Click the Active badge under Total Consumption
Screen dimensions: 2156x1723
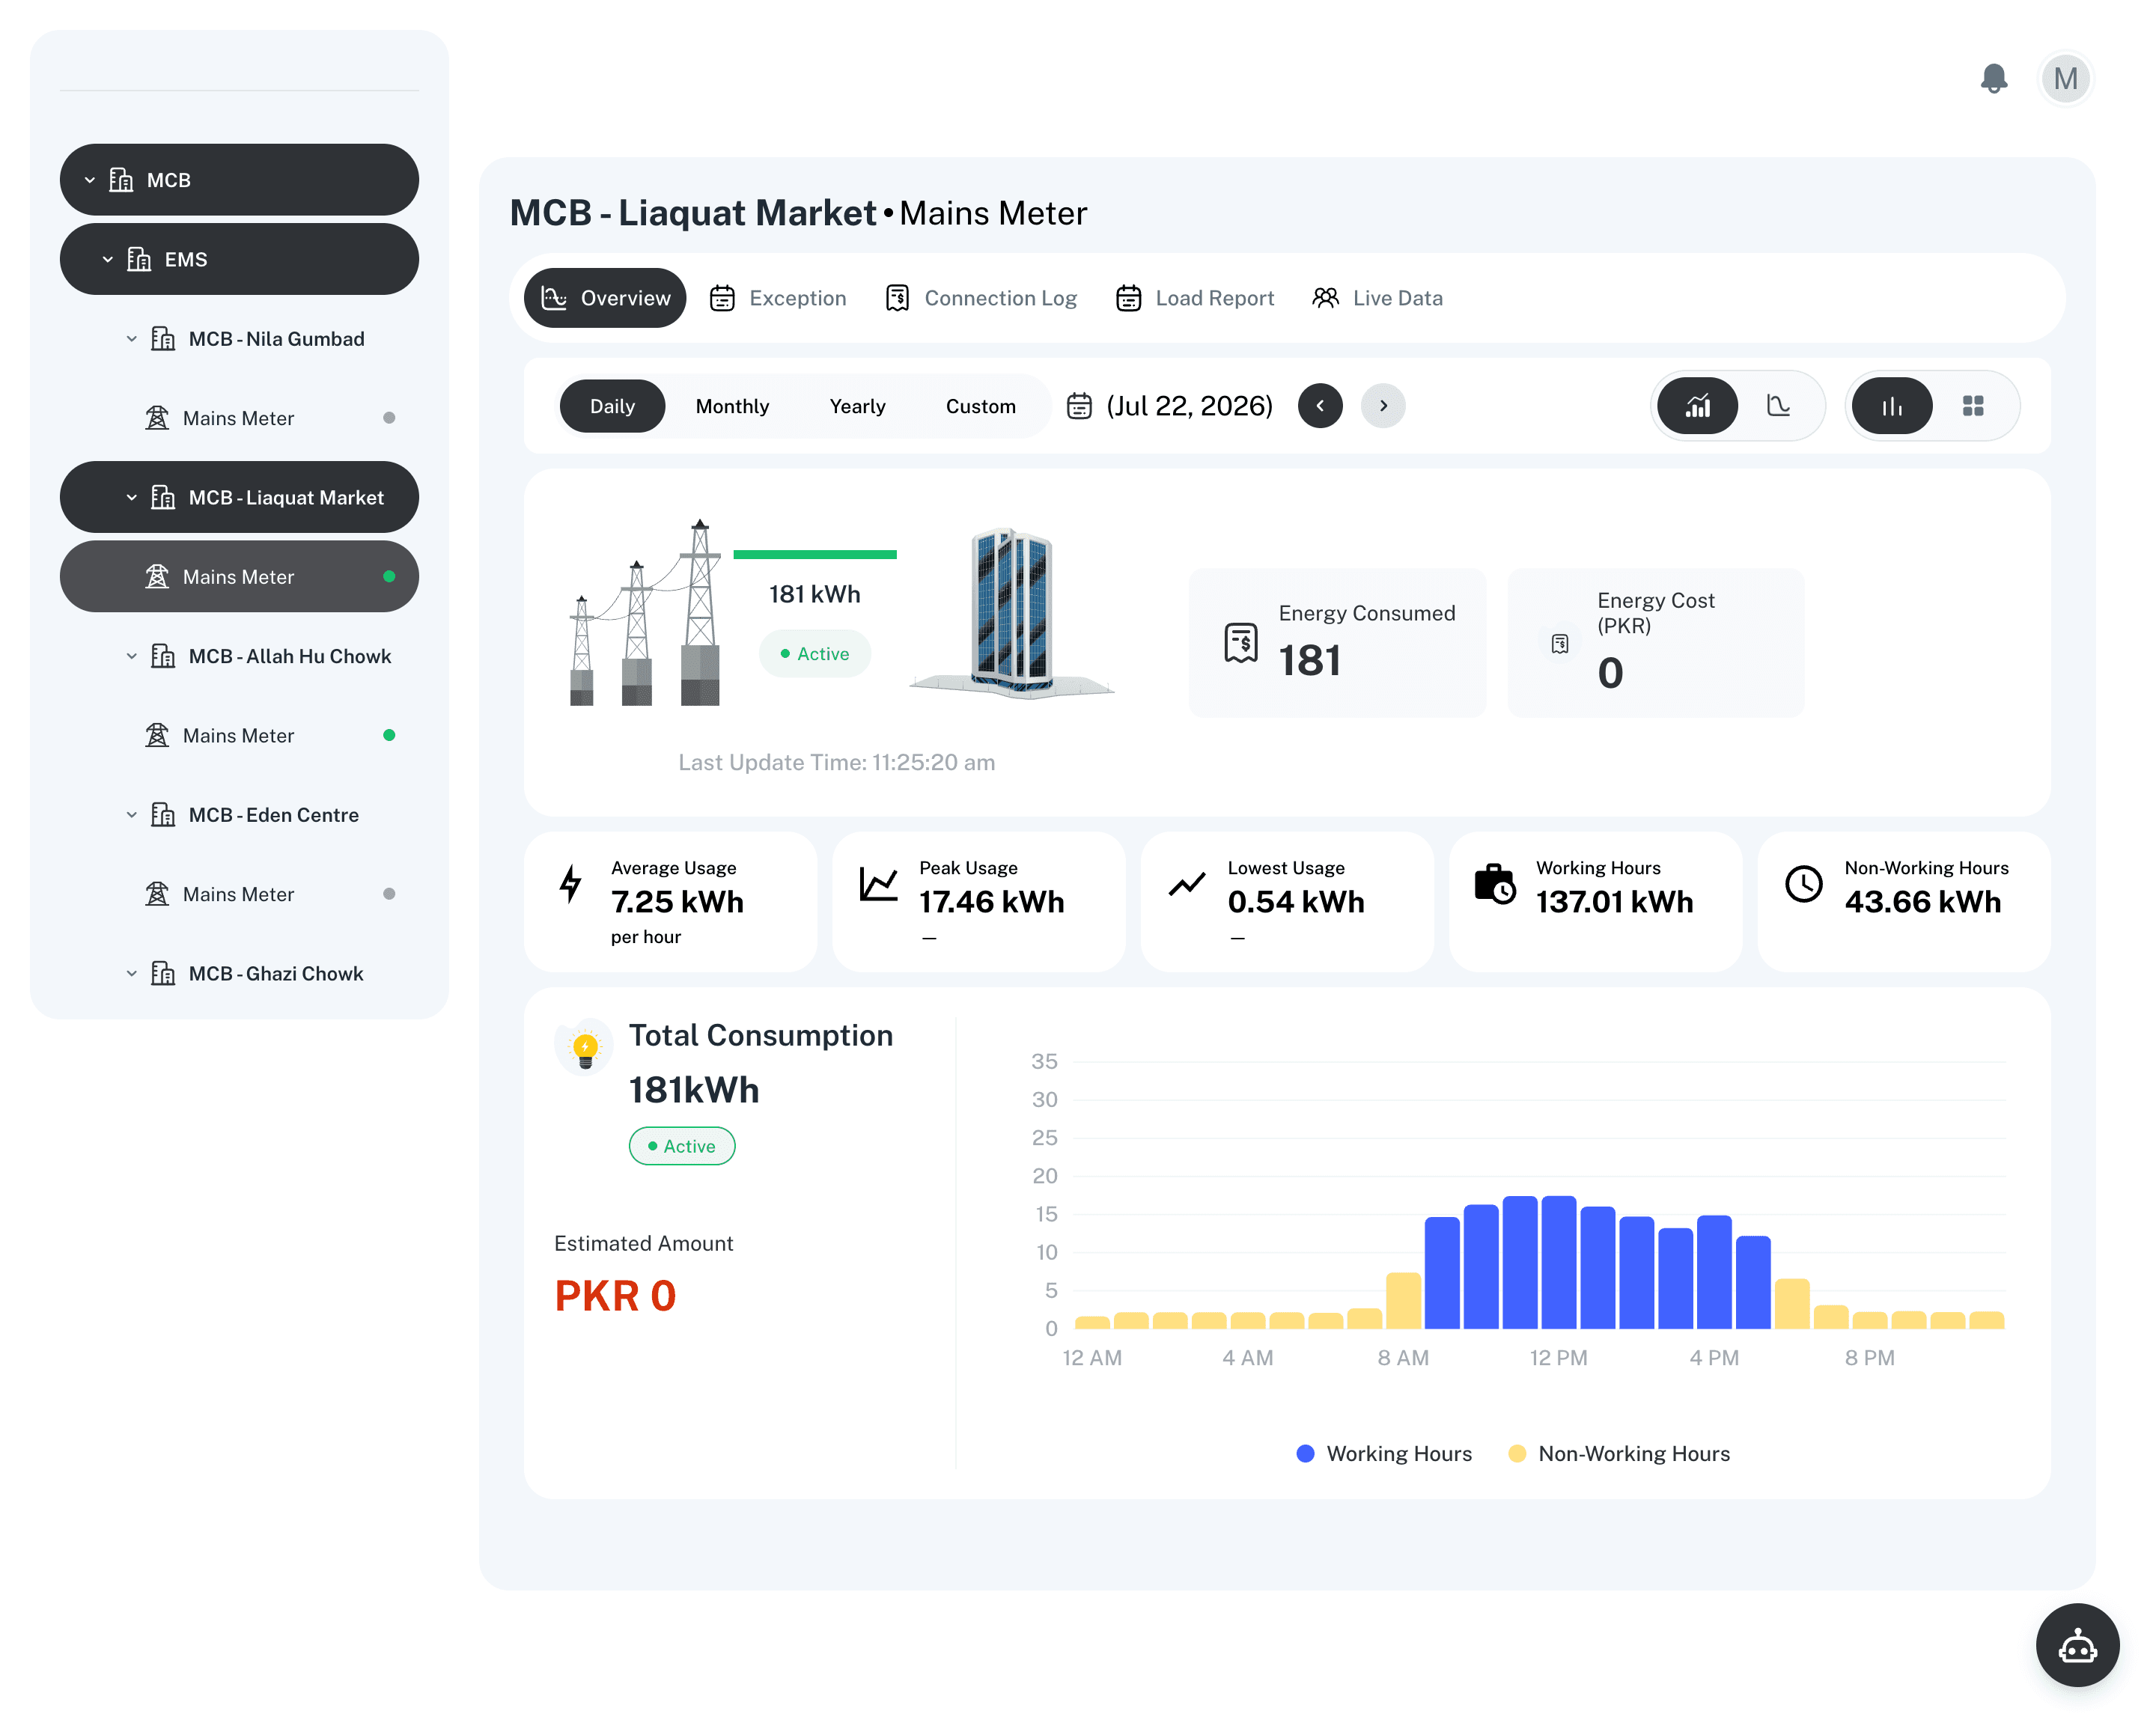(x=682, y=1146)
